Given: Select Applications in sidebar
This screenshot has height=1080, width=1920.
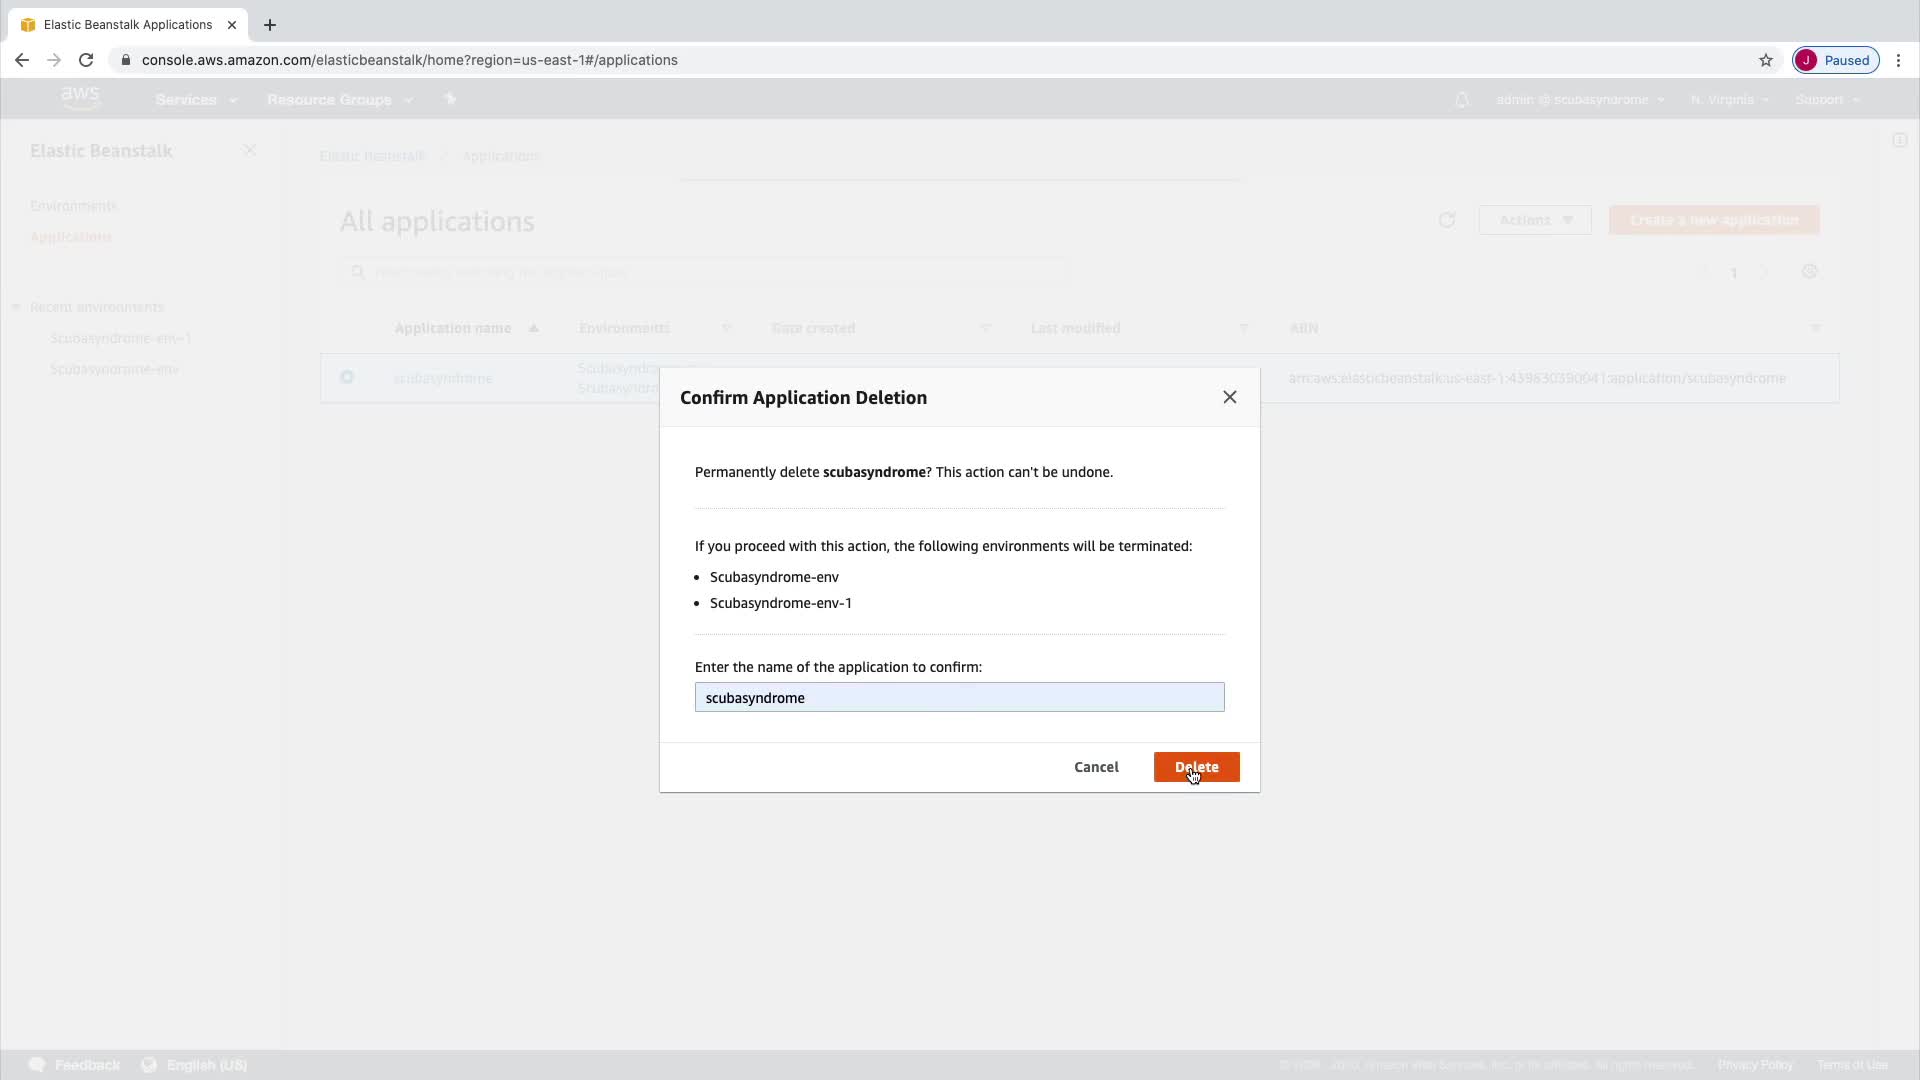Looking at the screenshot, I should (70, 237).
